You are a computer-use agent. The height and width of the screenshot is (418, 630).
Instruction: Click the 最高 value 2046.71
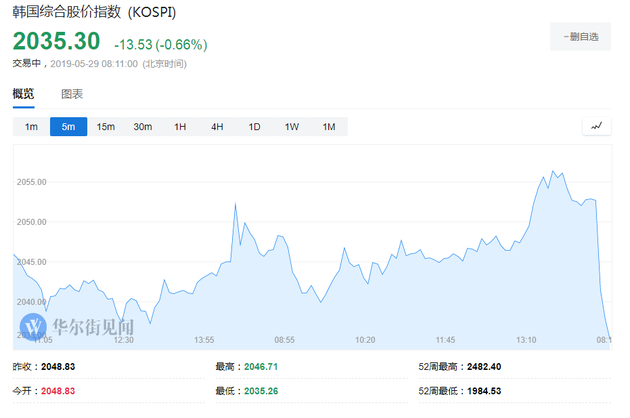[x=261, y=367]
